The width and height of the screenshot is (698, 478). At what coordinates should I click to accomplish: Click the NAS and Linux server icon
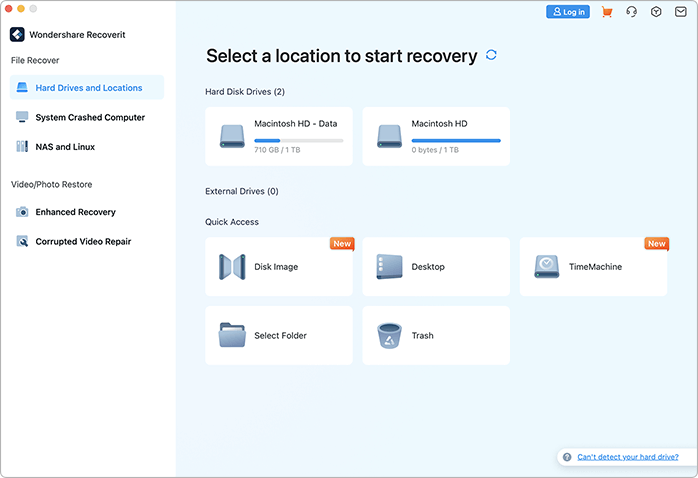(x=22, y=146)
